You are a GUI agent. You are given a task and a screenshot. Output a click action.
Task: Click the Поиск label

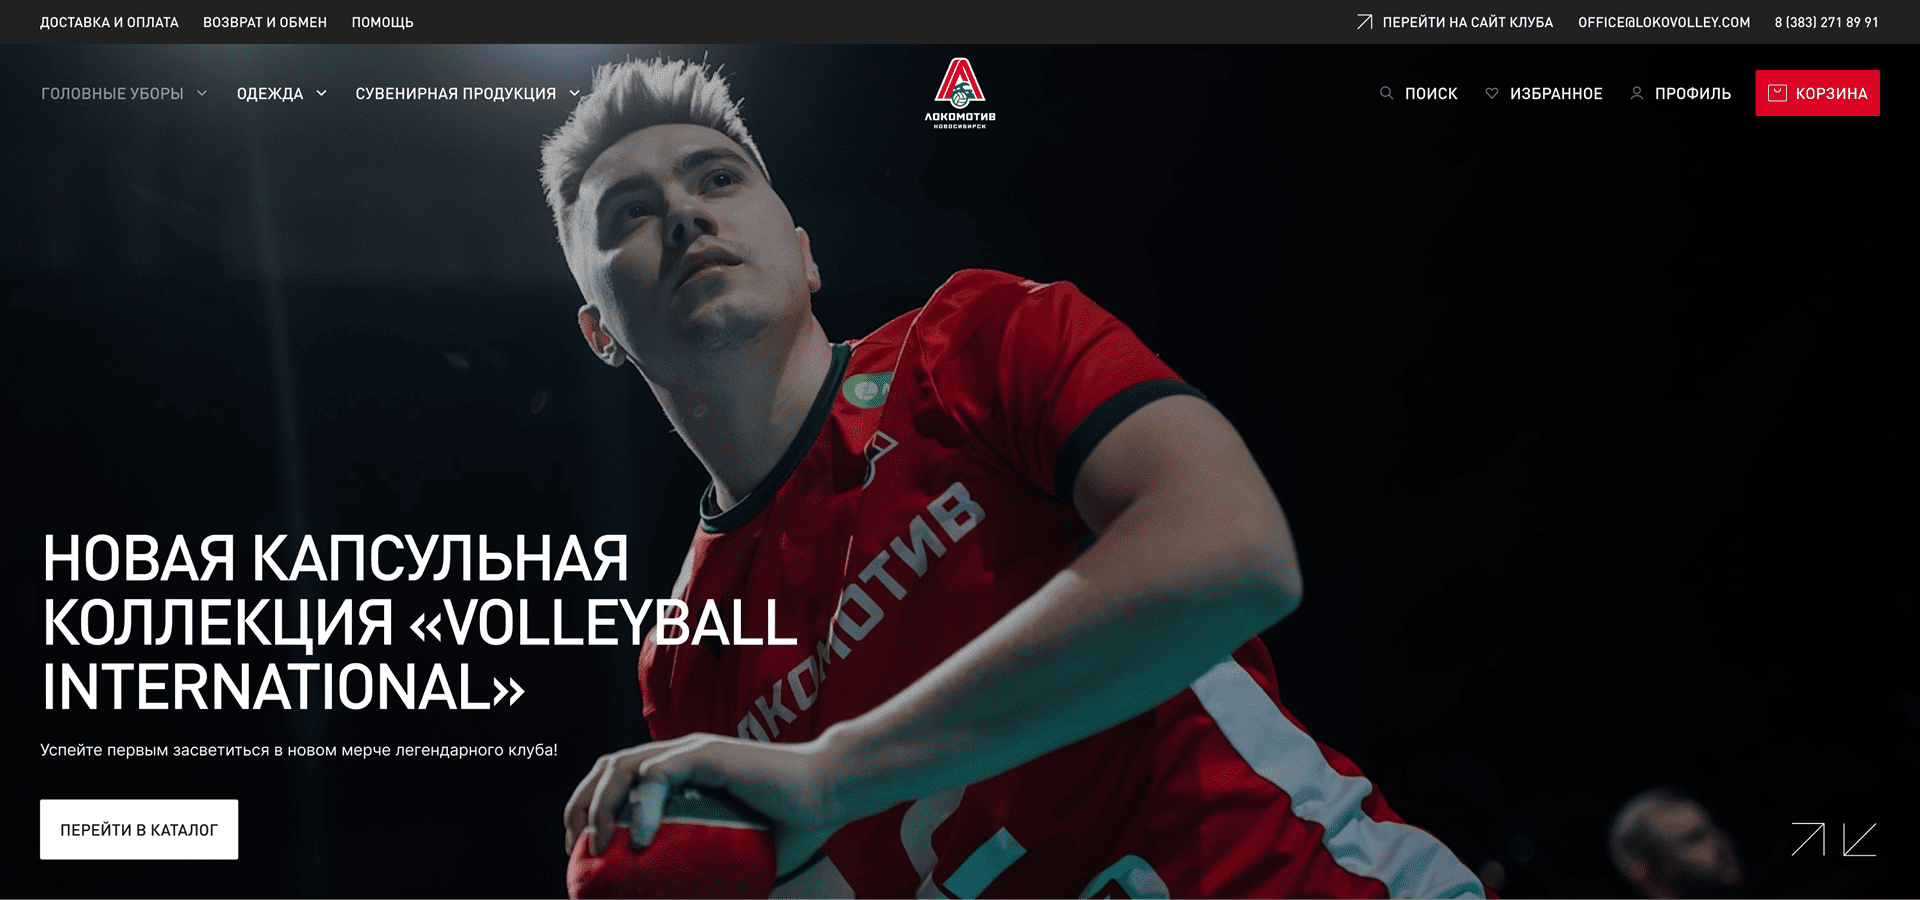(1431, 93)
